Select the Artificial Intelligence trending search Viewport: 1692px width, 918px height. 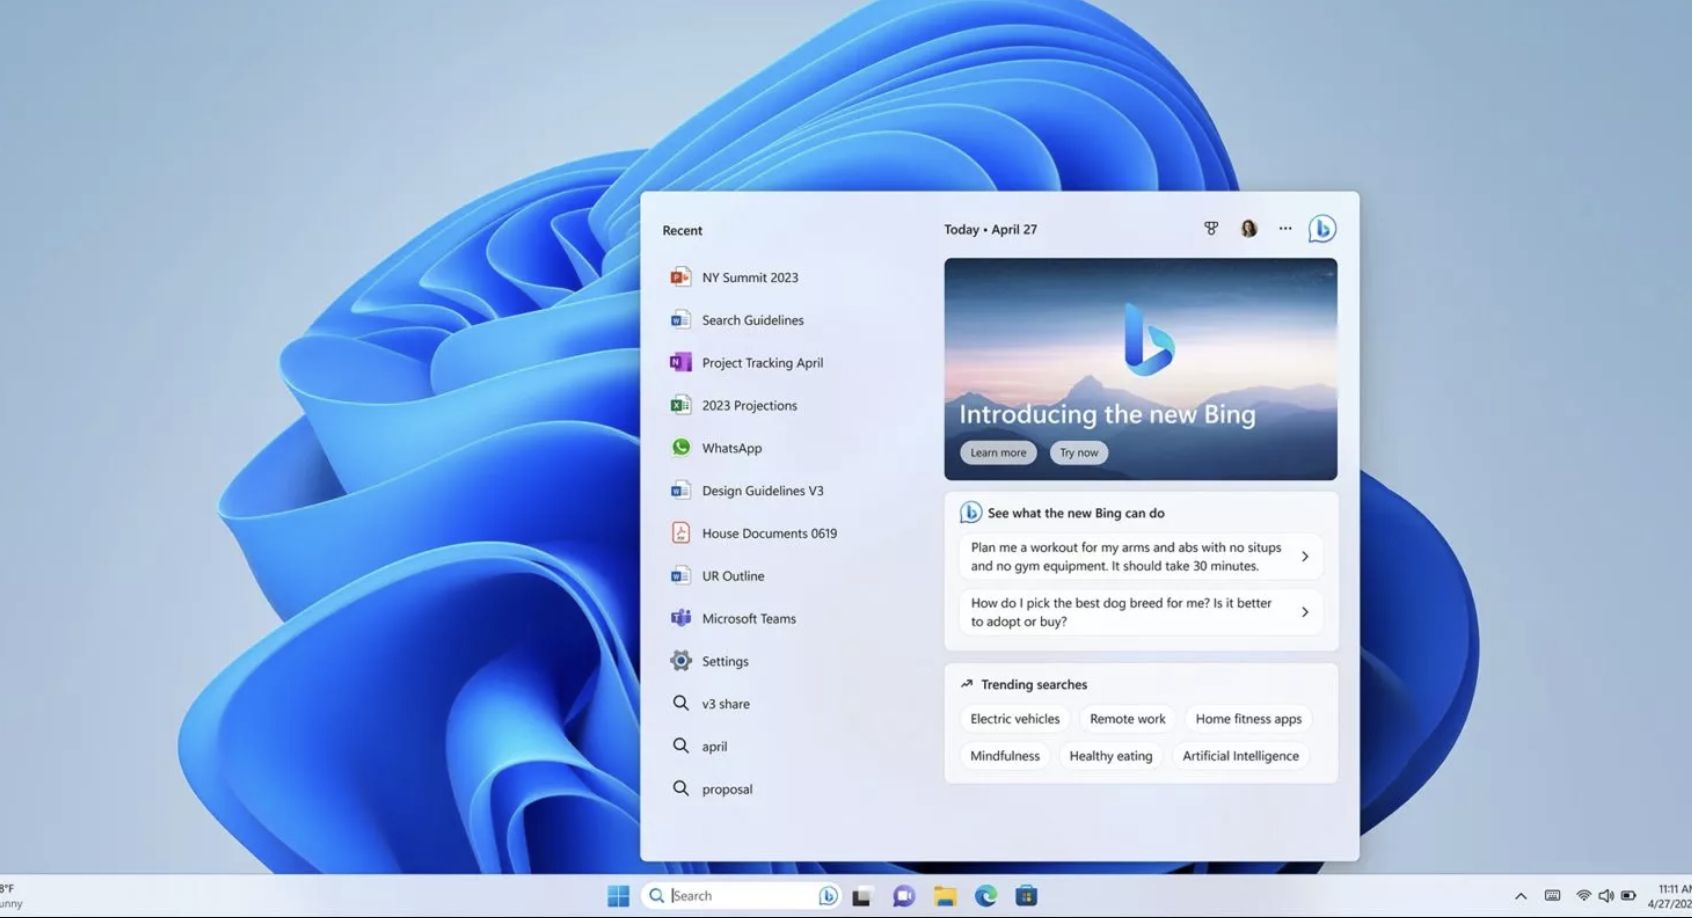click(x=1240, y=756)
